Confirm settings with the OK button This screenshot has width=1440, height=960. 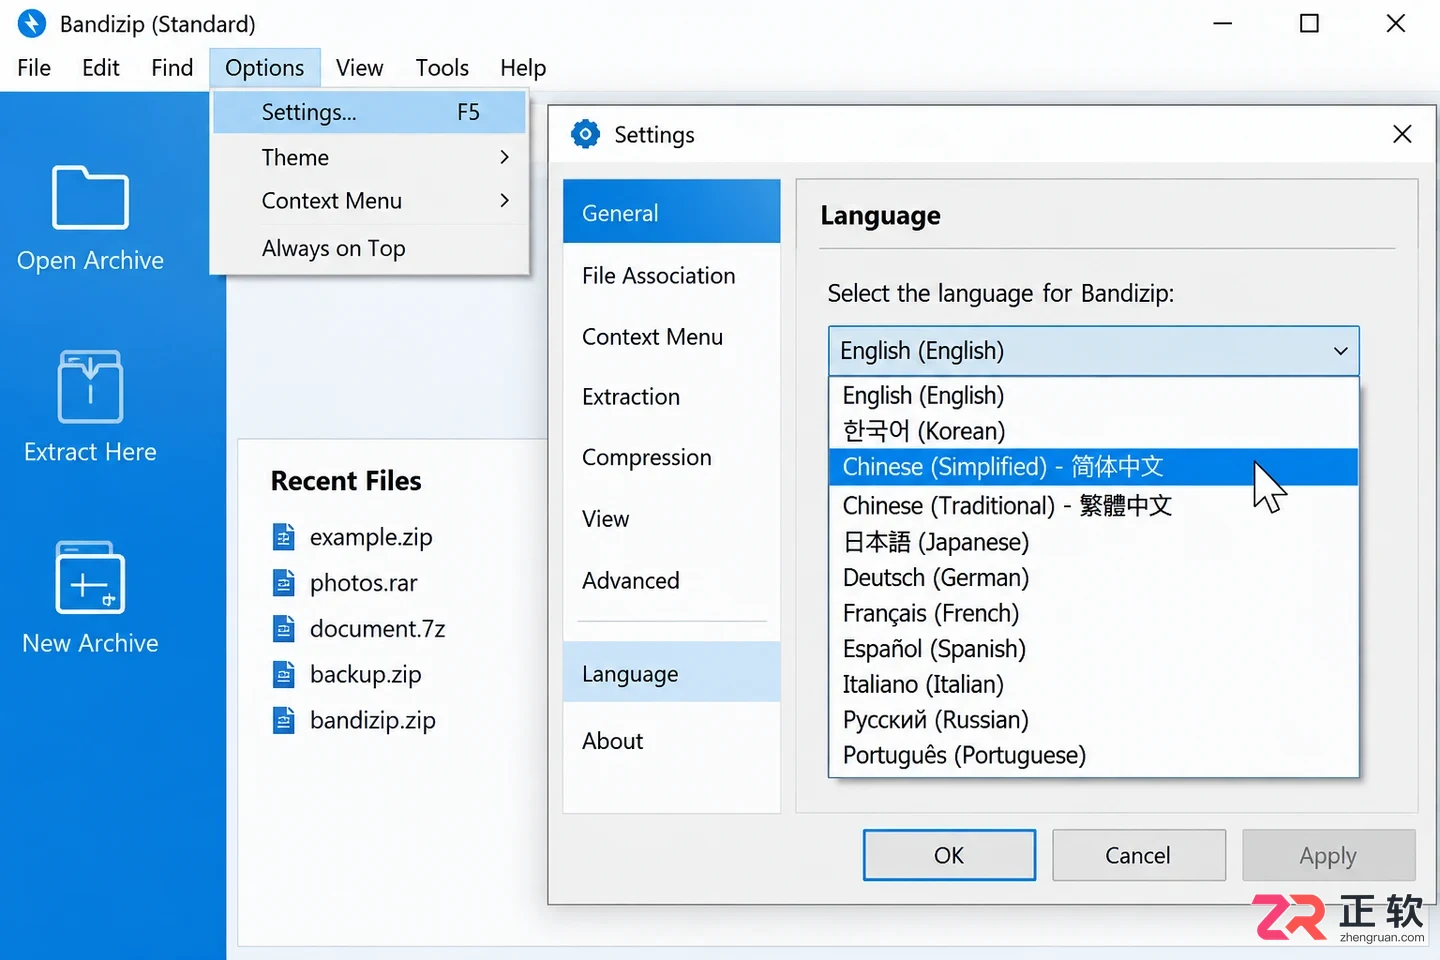point(949,855)
